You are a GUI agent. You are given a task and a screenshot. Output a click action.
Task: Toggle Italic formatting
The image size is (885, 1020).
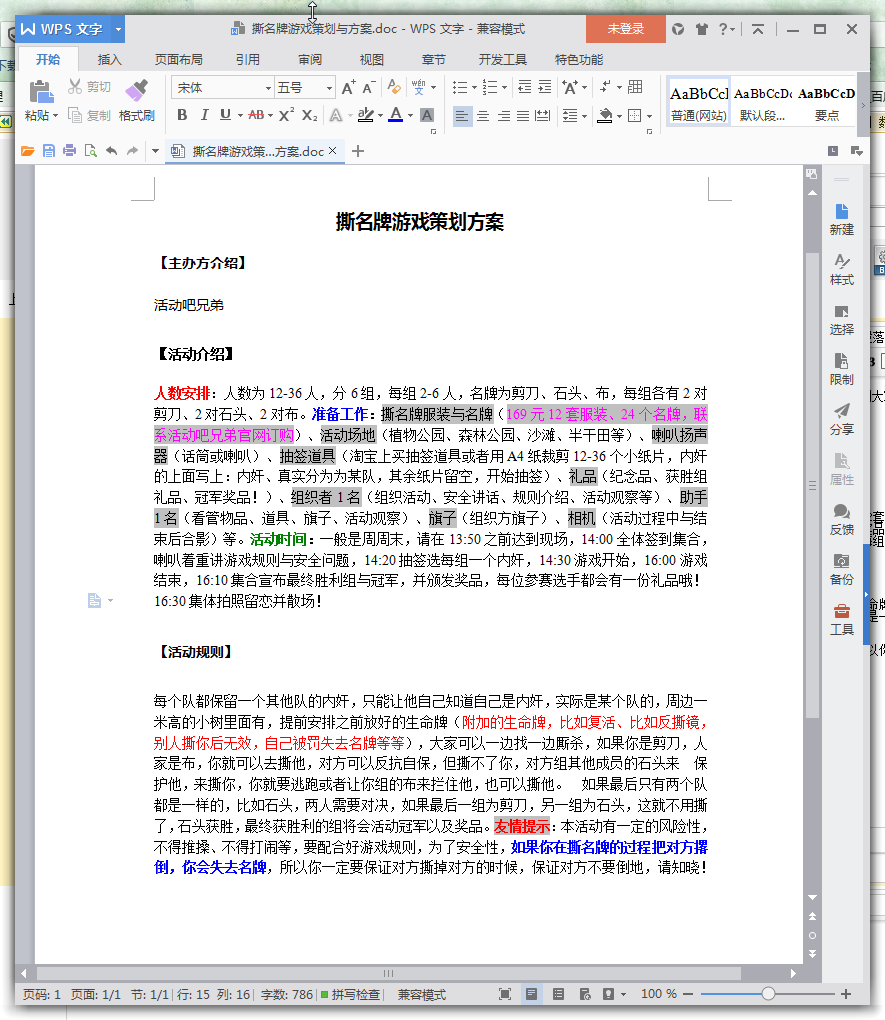coord(204,115)
